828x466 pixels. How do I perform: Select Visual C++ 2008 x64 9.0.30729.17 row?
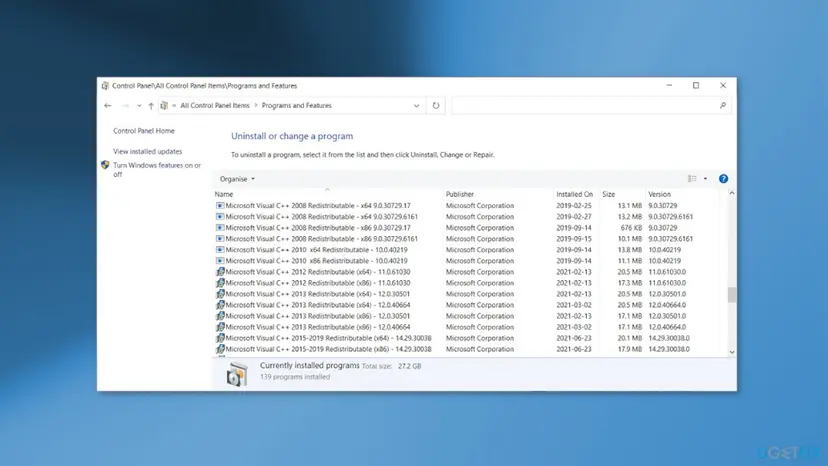pos(466,206)
